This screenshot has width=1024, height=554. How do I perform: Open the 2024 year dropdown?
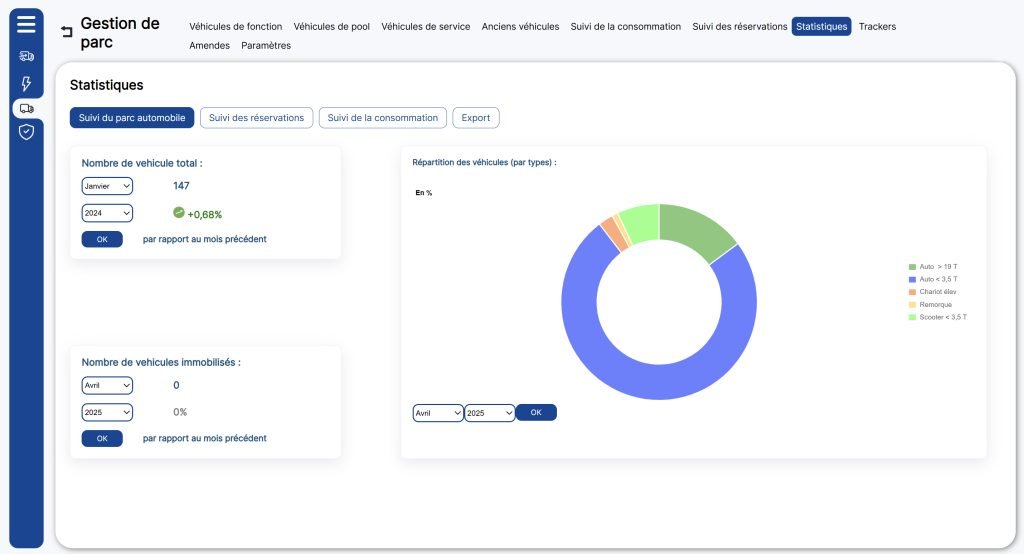[x=107, y=213]
